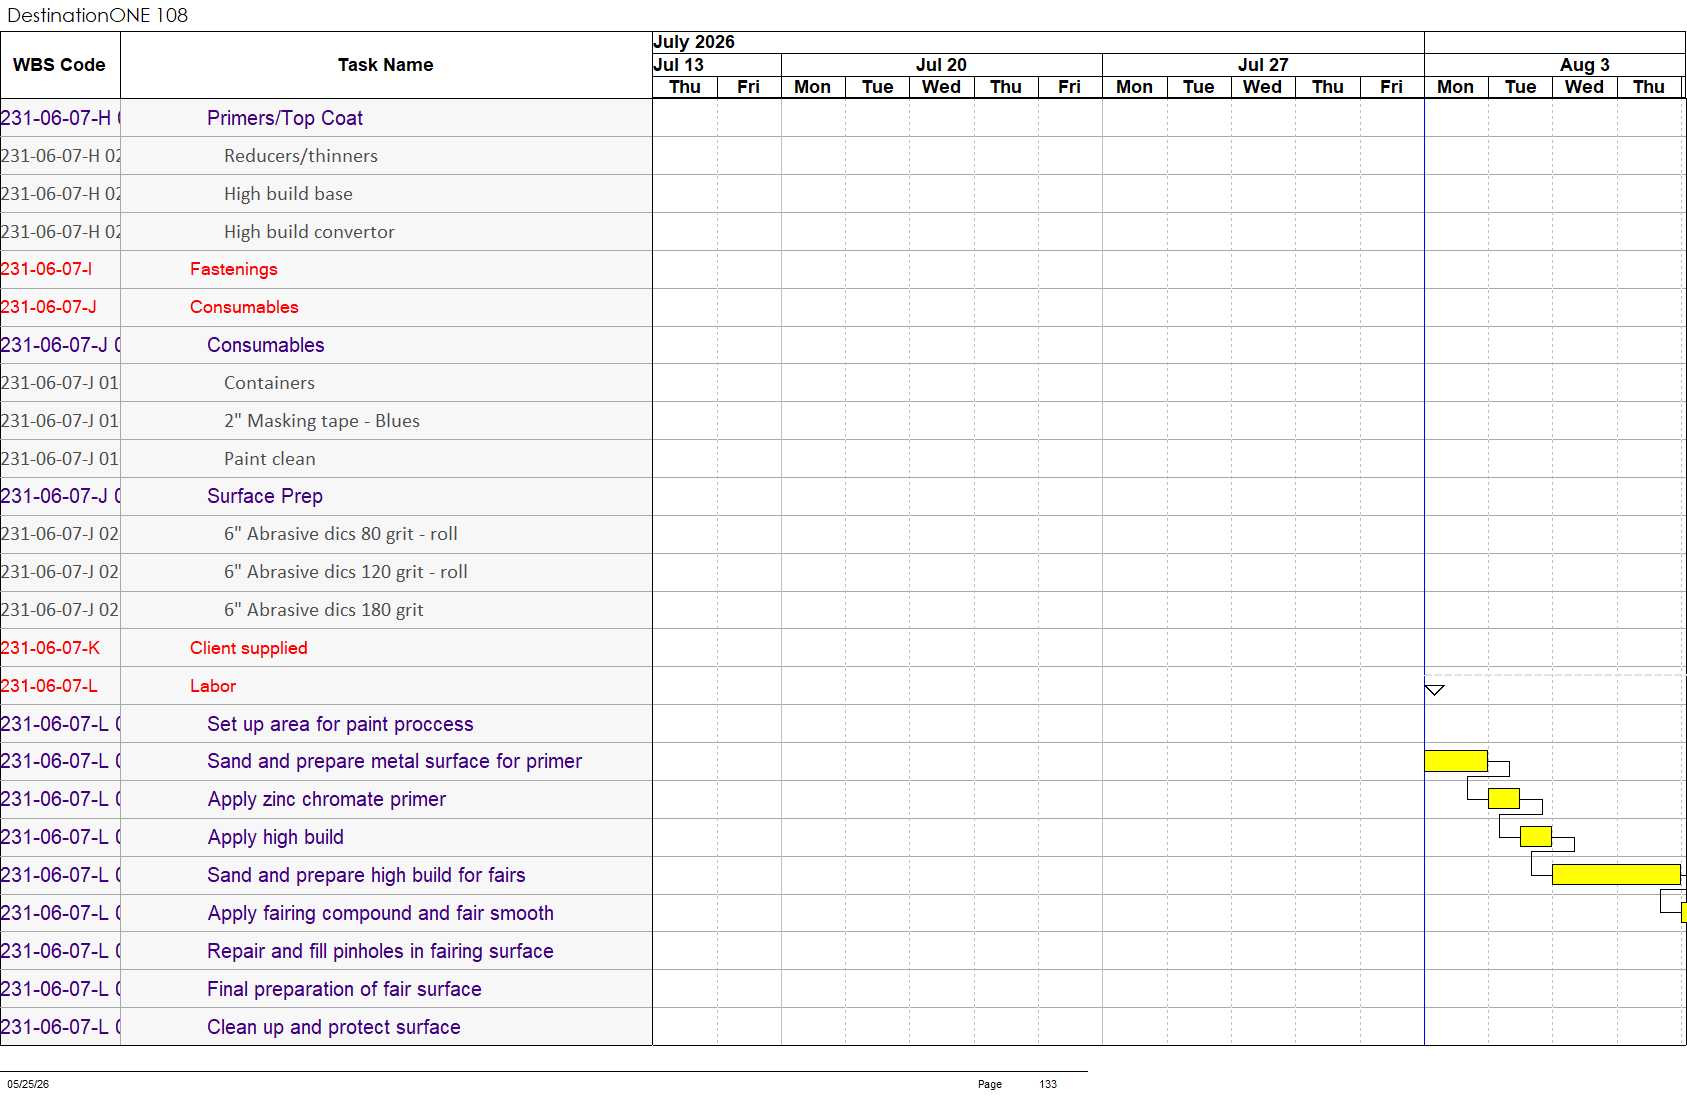1687x1097 pixels.
Task: Click the Apply high build task
Action: (x=276, y=837)
